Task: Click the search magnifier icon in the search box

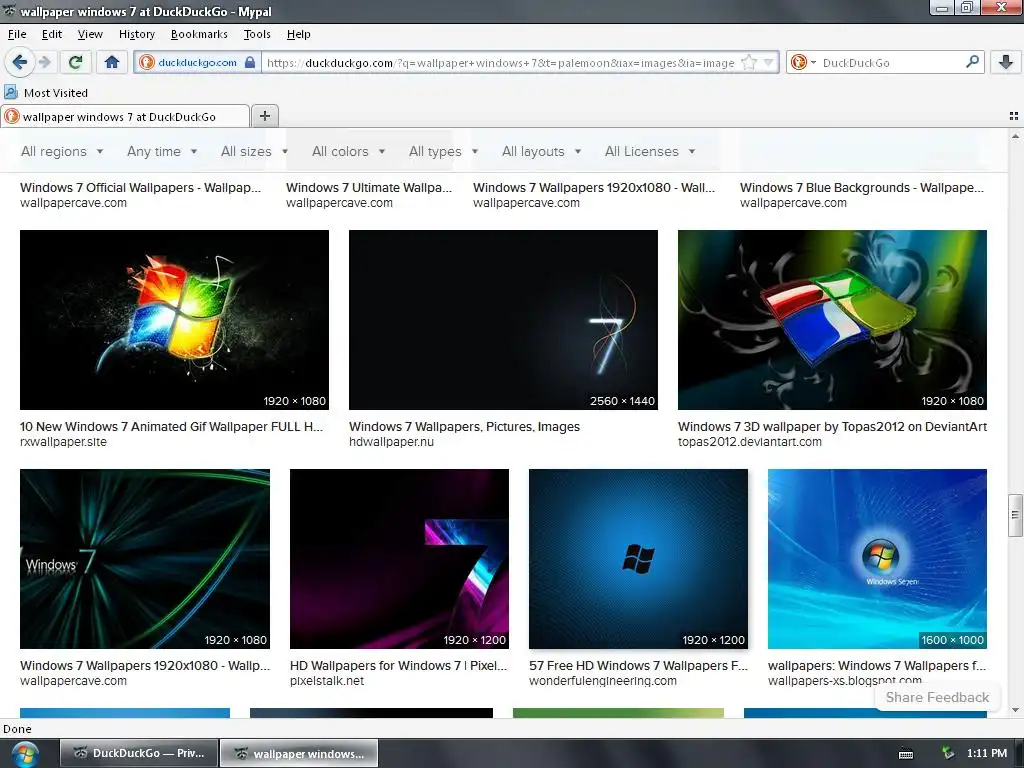Action: coord(972,62)
